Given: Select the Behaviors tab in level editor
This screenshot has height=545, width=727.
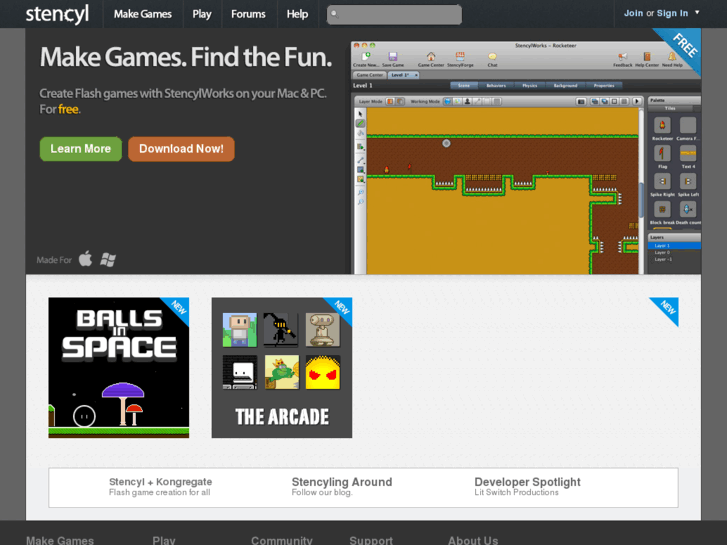Looking at the screenshot, I should [x=496, y=85].
